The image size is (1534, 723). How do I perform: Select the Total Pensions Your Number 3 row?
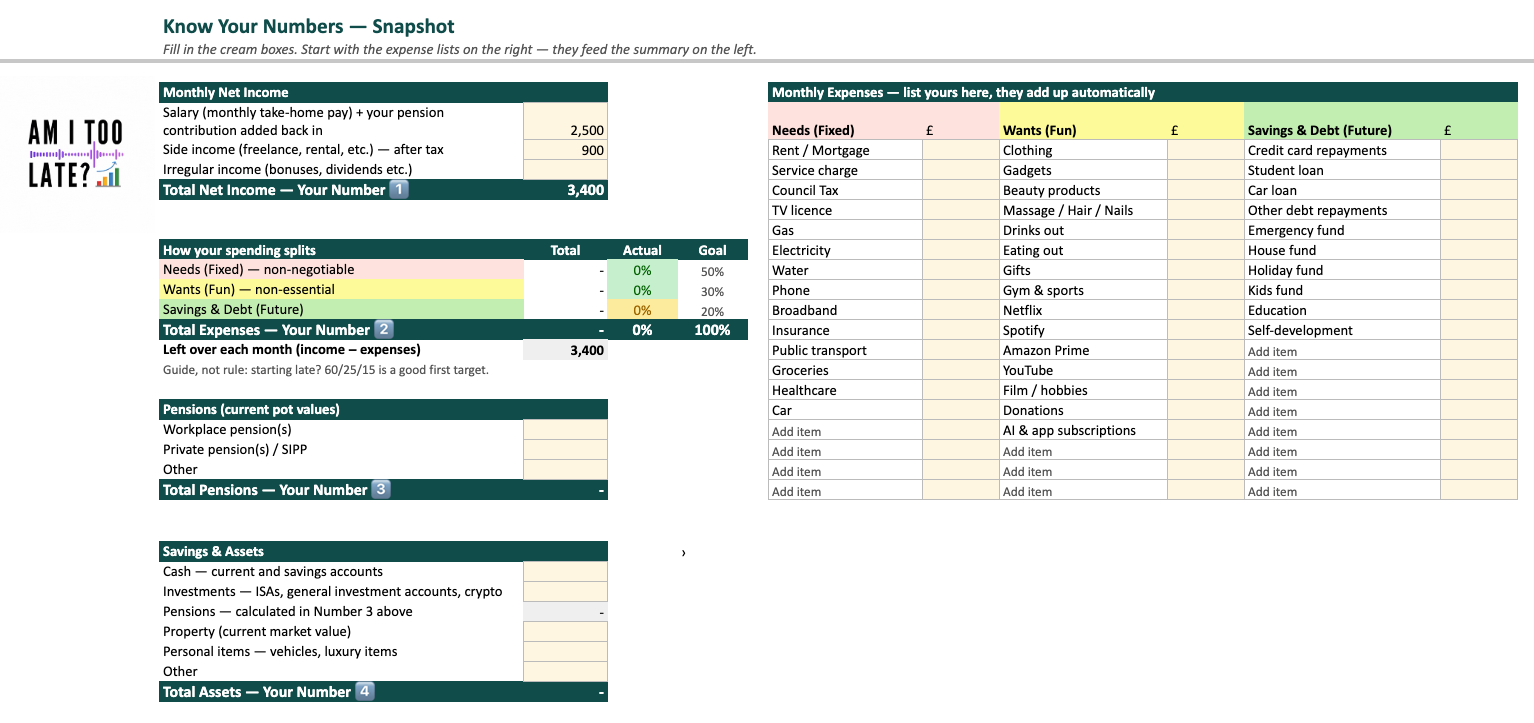pyautogui.click(x=383, y=490)
